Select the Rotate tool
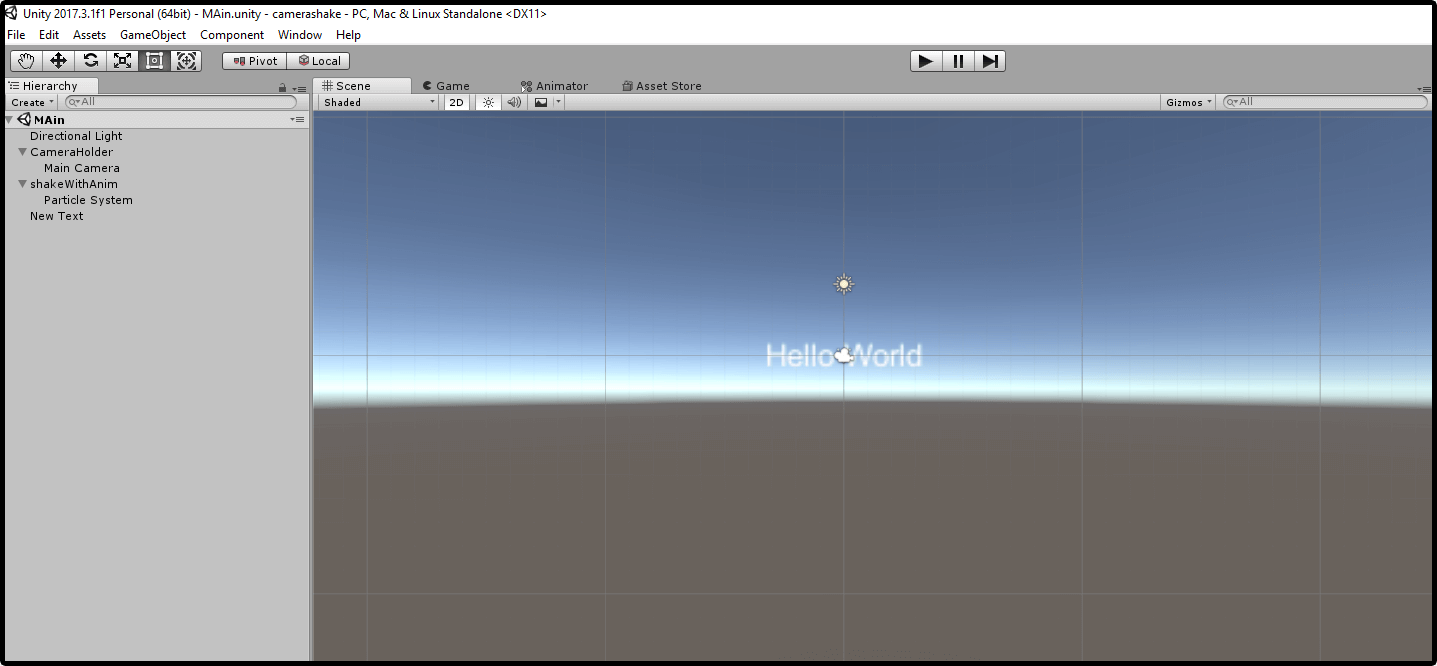 tap(90, 60)
